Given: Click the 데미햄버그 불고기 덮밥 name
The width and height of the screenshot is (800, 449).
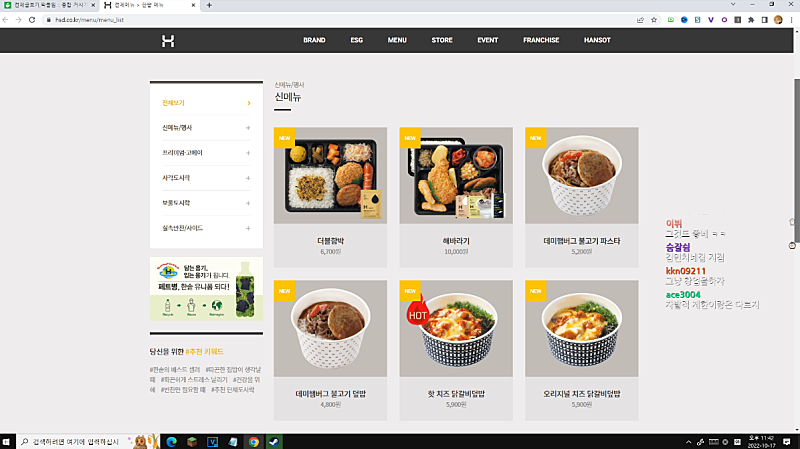Looking at the screenshot, I should [331, 394].
